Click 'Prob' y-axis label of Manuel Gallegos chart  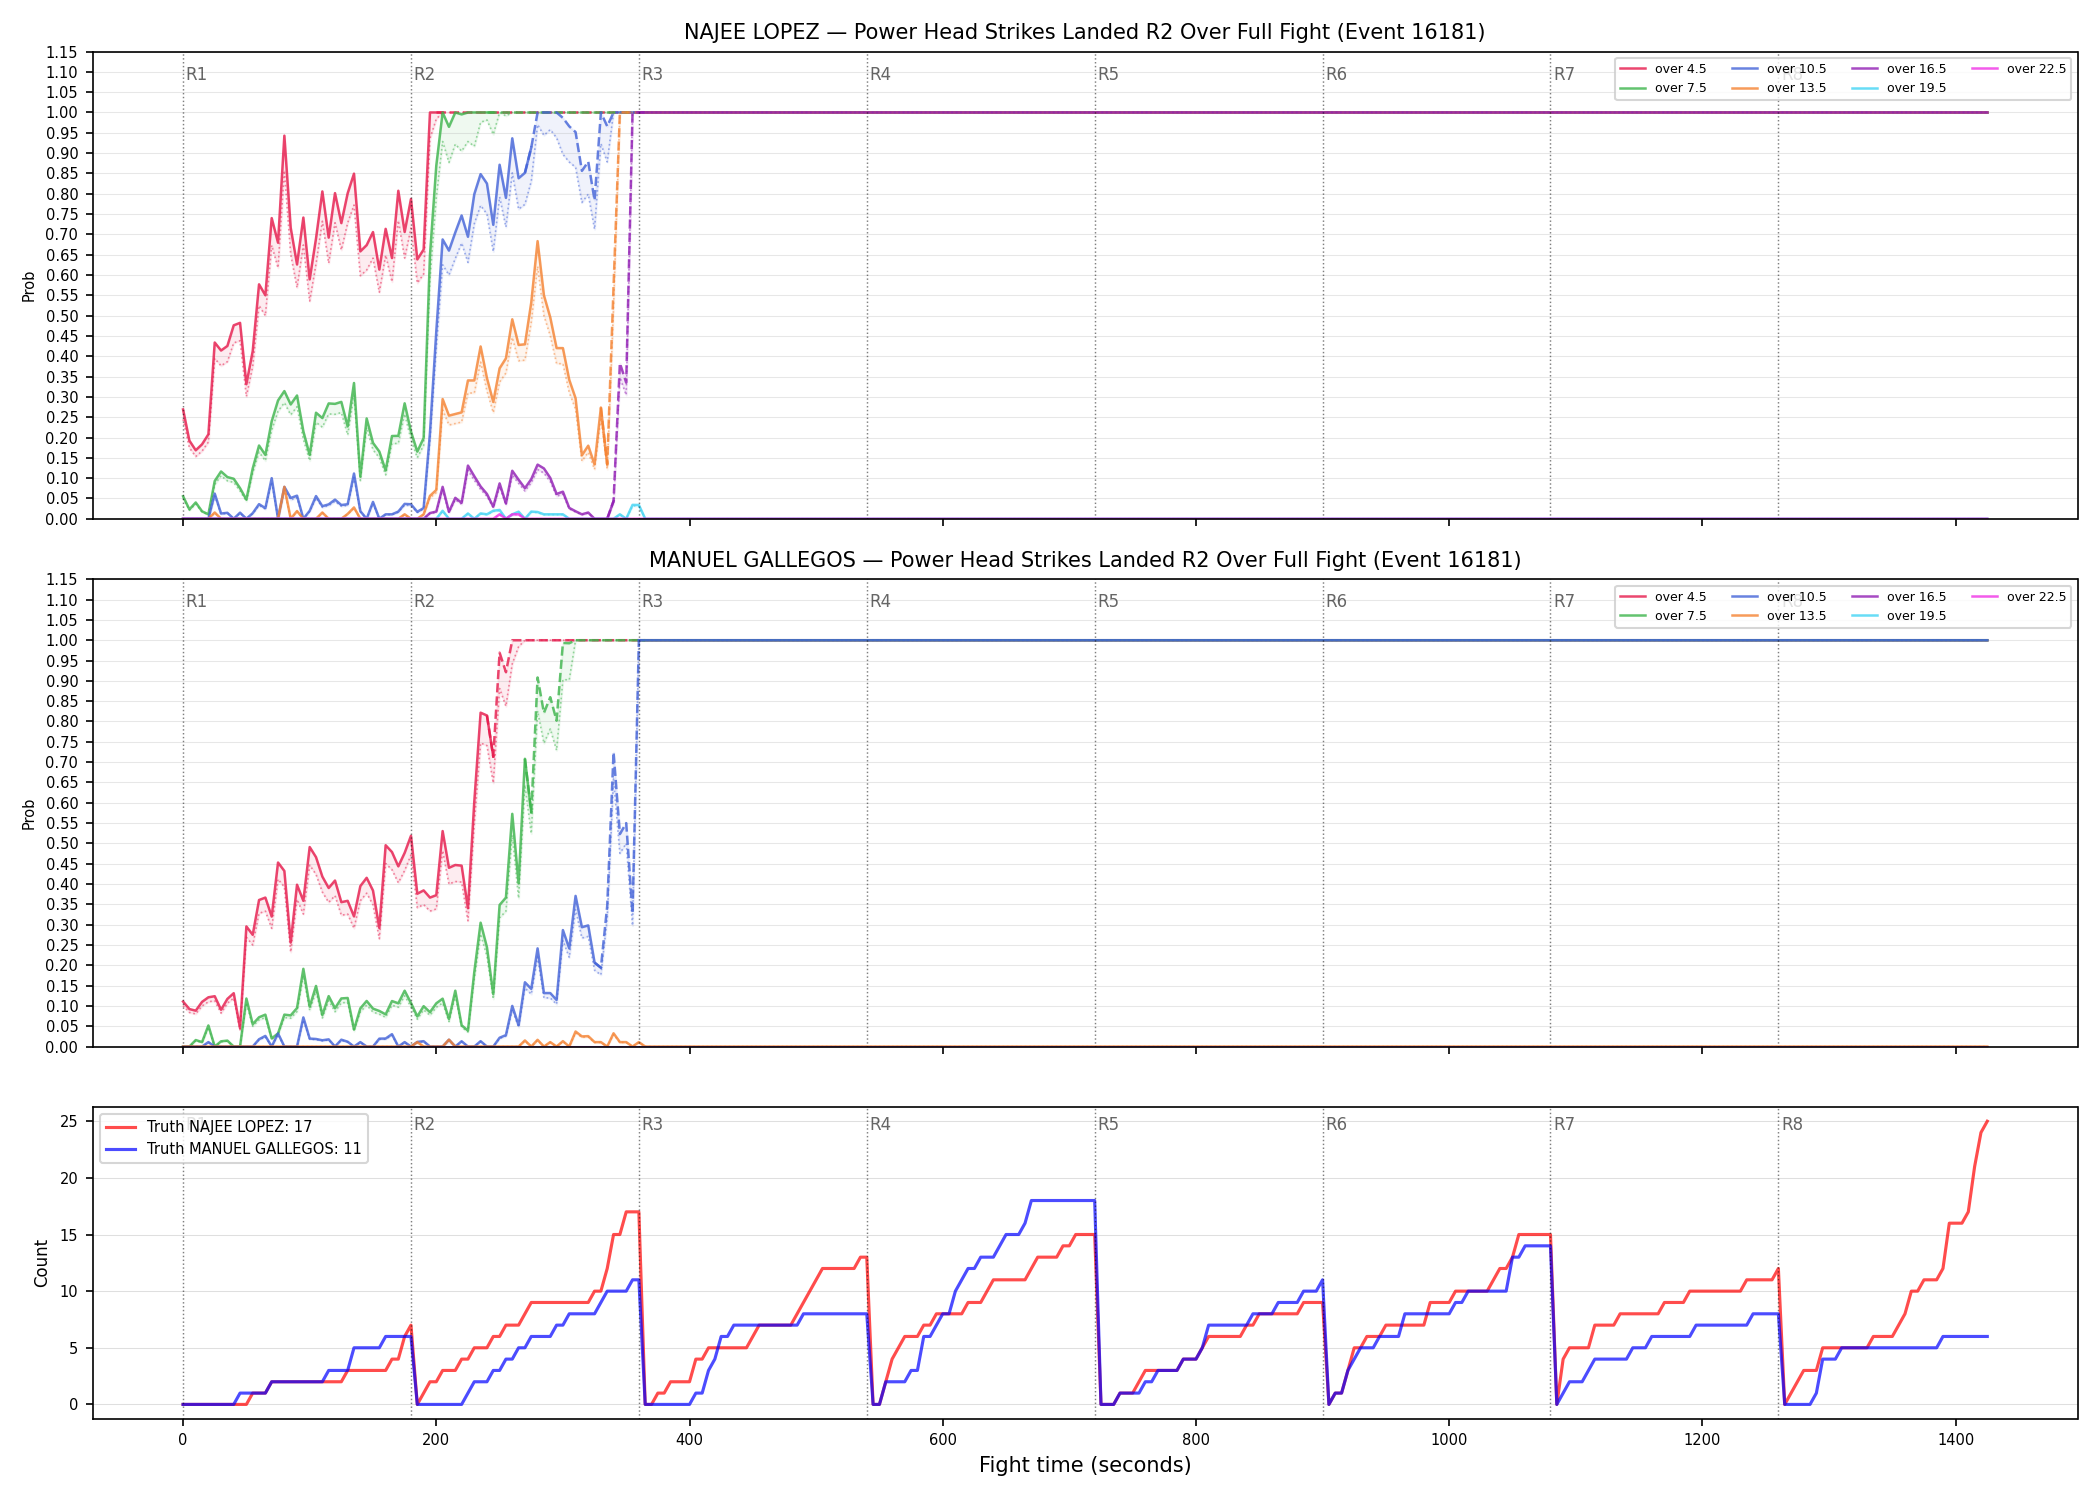tap(29, 814)
